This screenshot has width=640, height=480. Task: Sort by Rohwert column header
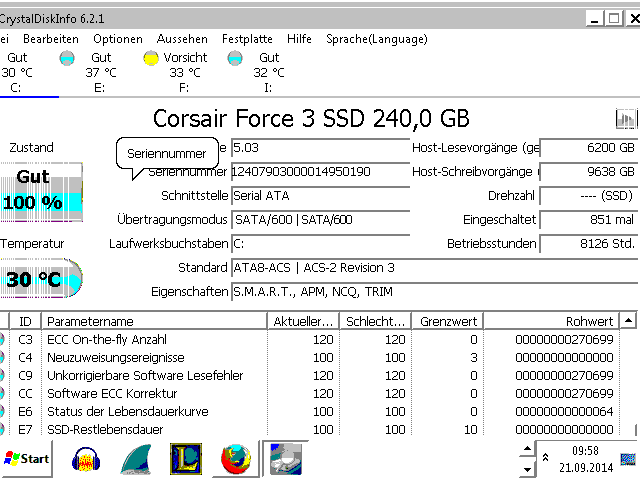tap(551, 322)
